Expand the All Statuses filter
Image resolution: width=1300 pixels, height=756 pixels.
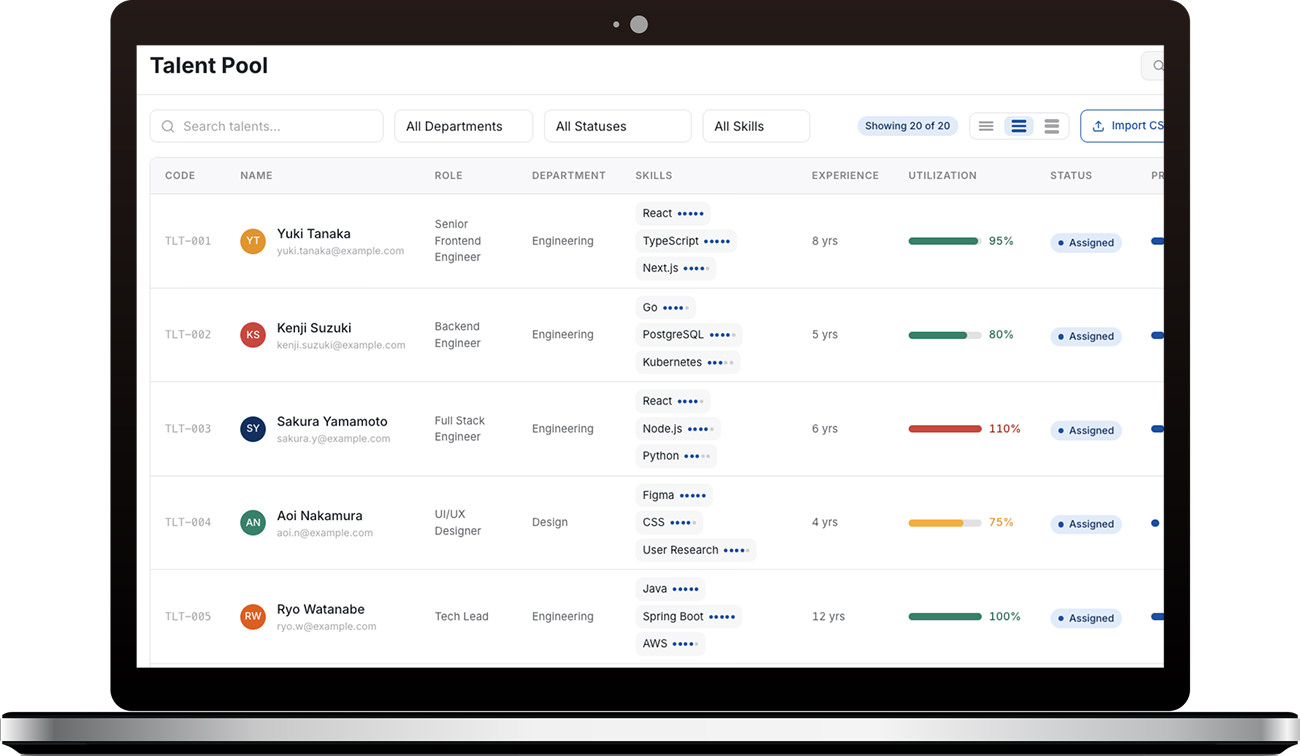617,126
